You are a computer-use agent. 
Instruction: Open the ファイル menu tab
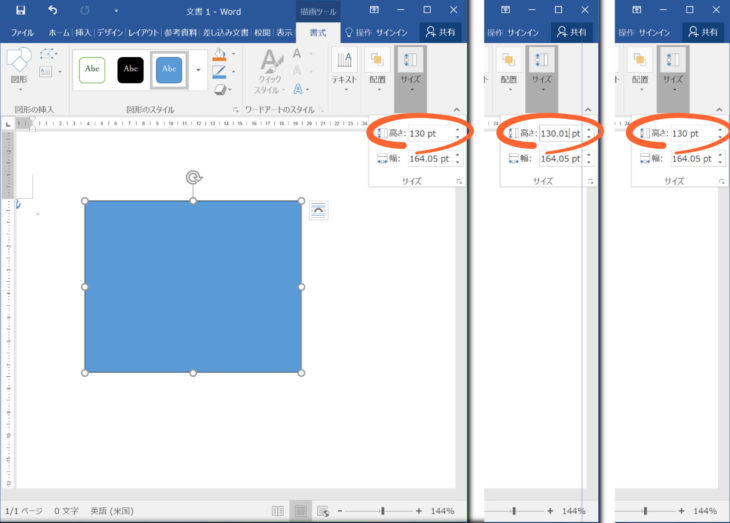[21, 32]
